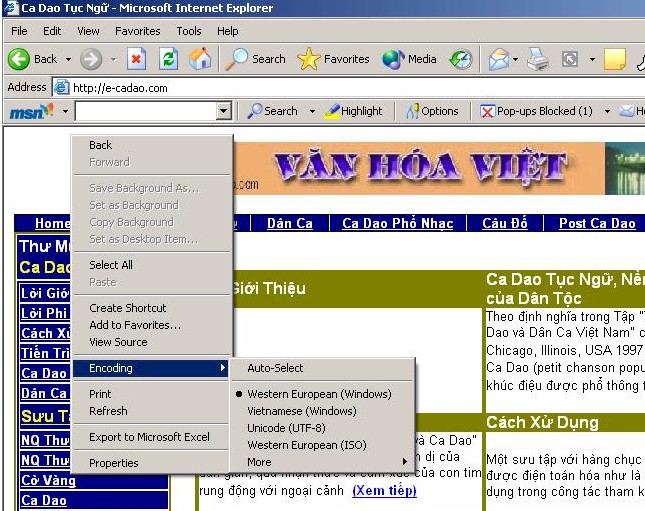Open Forward button history dropdown arrow
645x511 pixels.
coord(114,59)
